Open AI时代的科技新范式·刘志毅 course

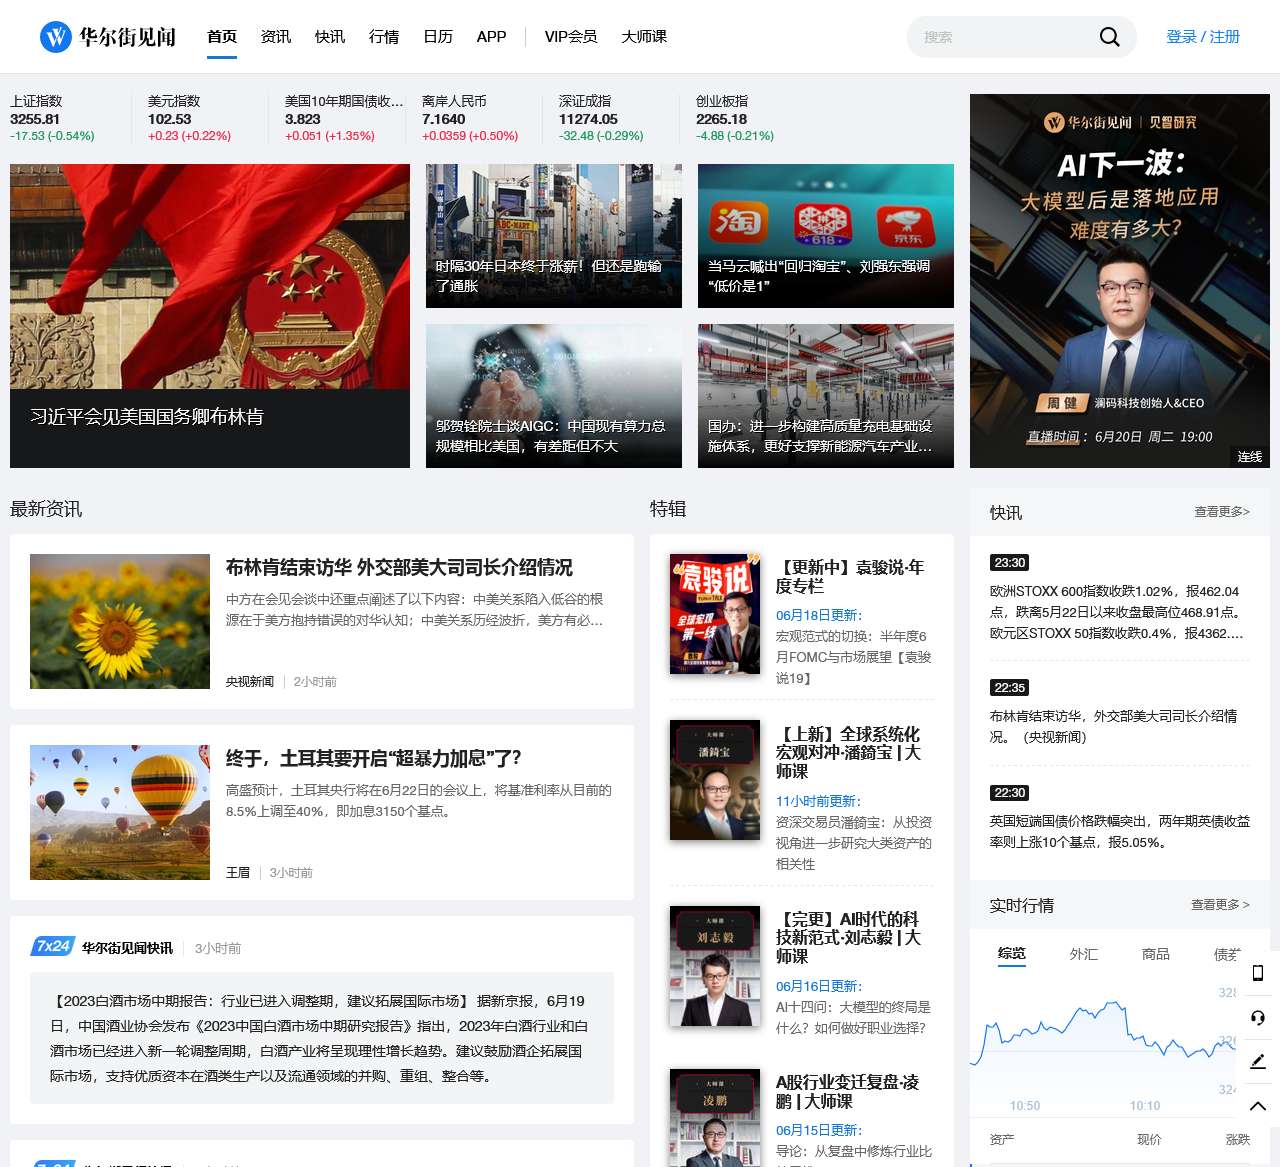[848, 937]
